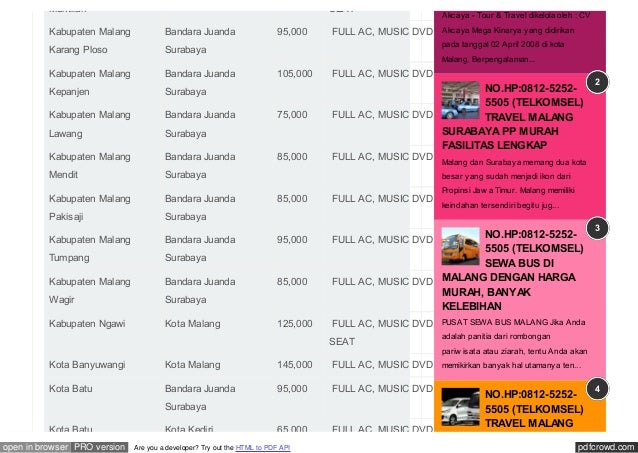The image size is (638, 453).
Task: Click the 'PRO version' button
Action: [99, 447]
